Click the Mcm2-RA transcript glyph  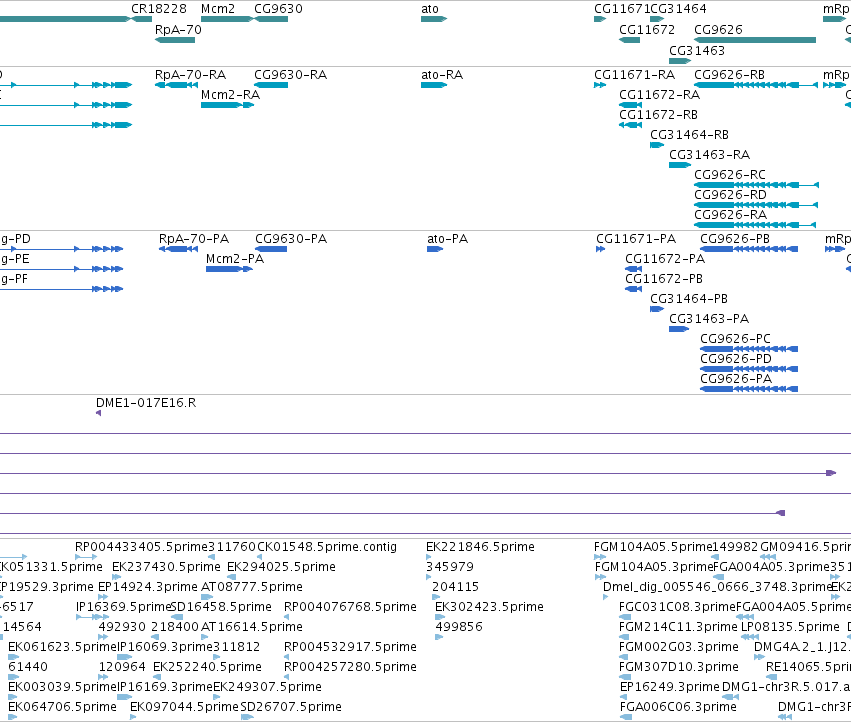pyautogui.click(x=227, y=105)
